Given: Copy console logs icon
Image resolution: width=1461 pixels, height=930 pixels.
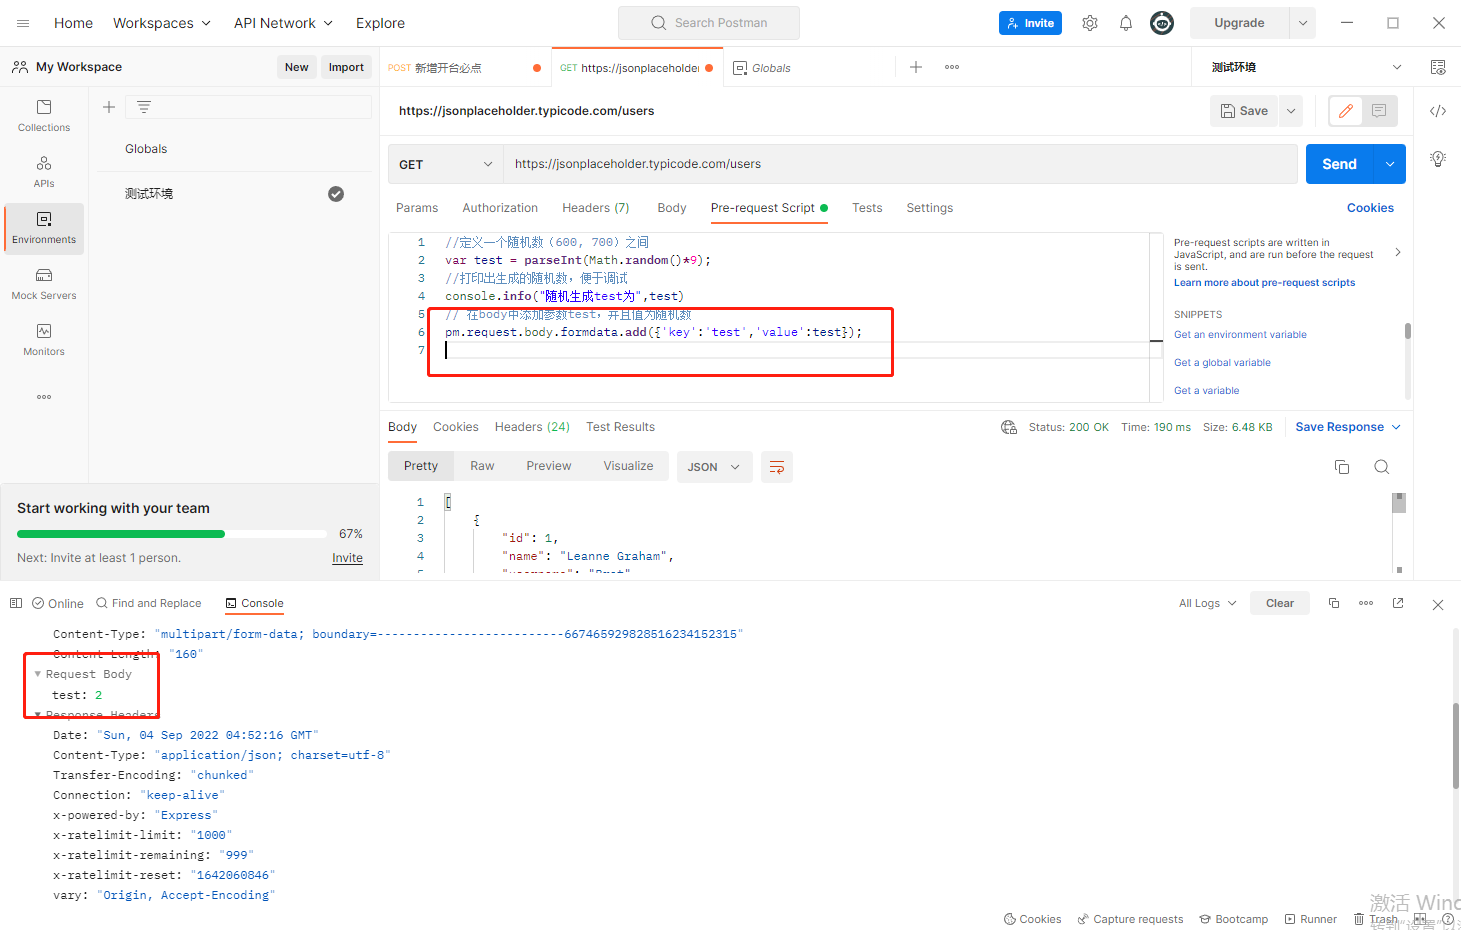Looking at the screenshot, I should (1334, 603).
